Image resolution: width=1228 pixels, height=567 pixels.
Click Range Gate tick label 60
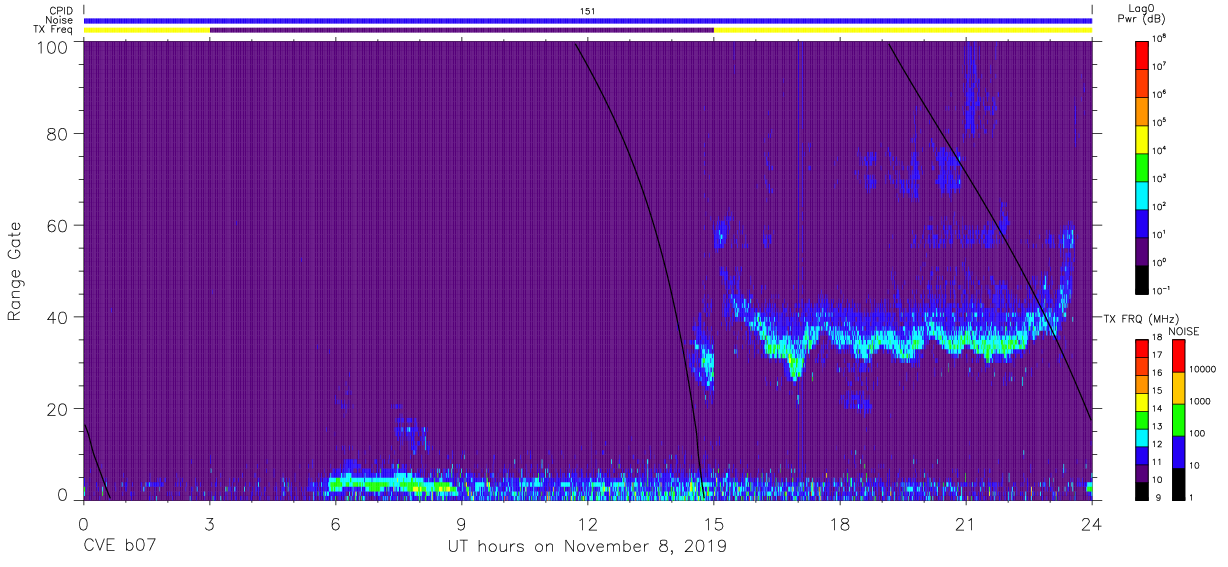(58, 225)
